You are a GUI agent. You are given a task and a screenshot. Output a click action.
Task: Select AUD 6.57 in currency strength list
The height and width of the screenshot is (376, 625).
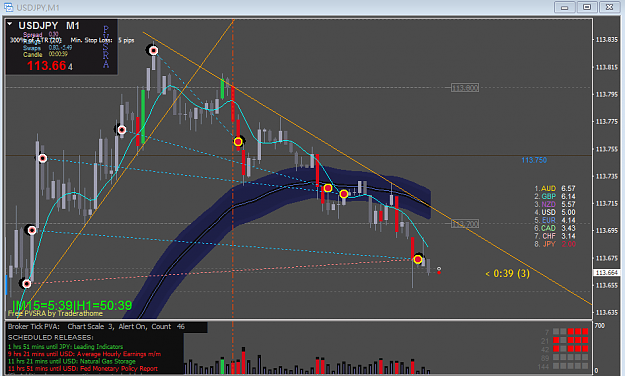click(x=555, y=189)
